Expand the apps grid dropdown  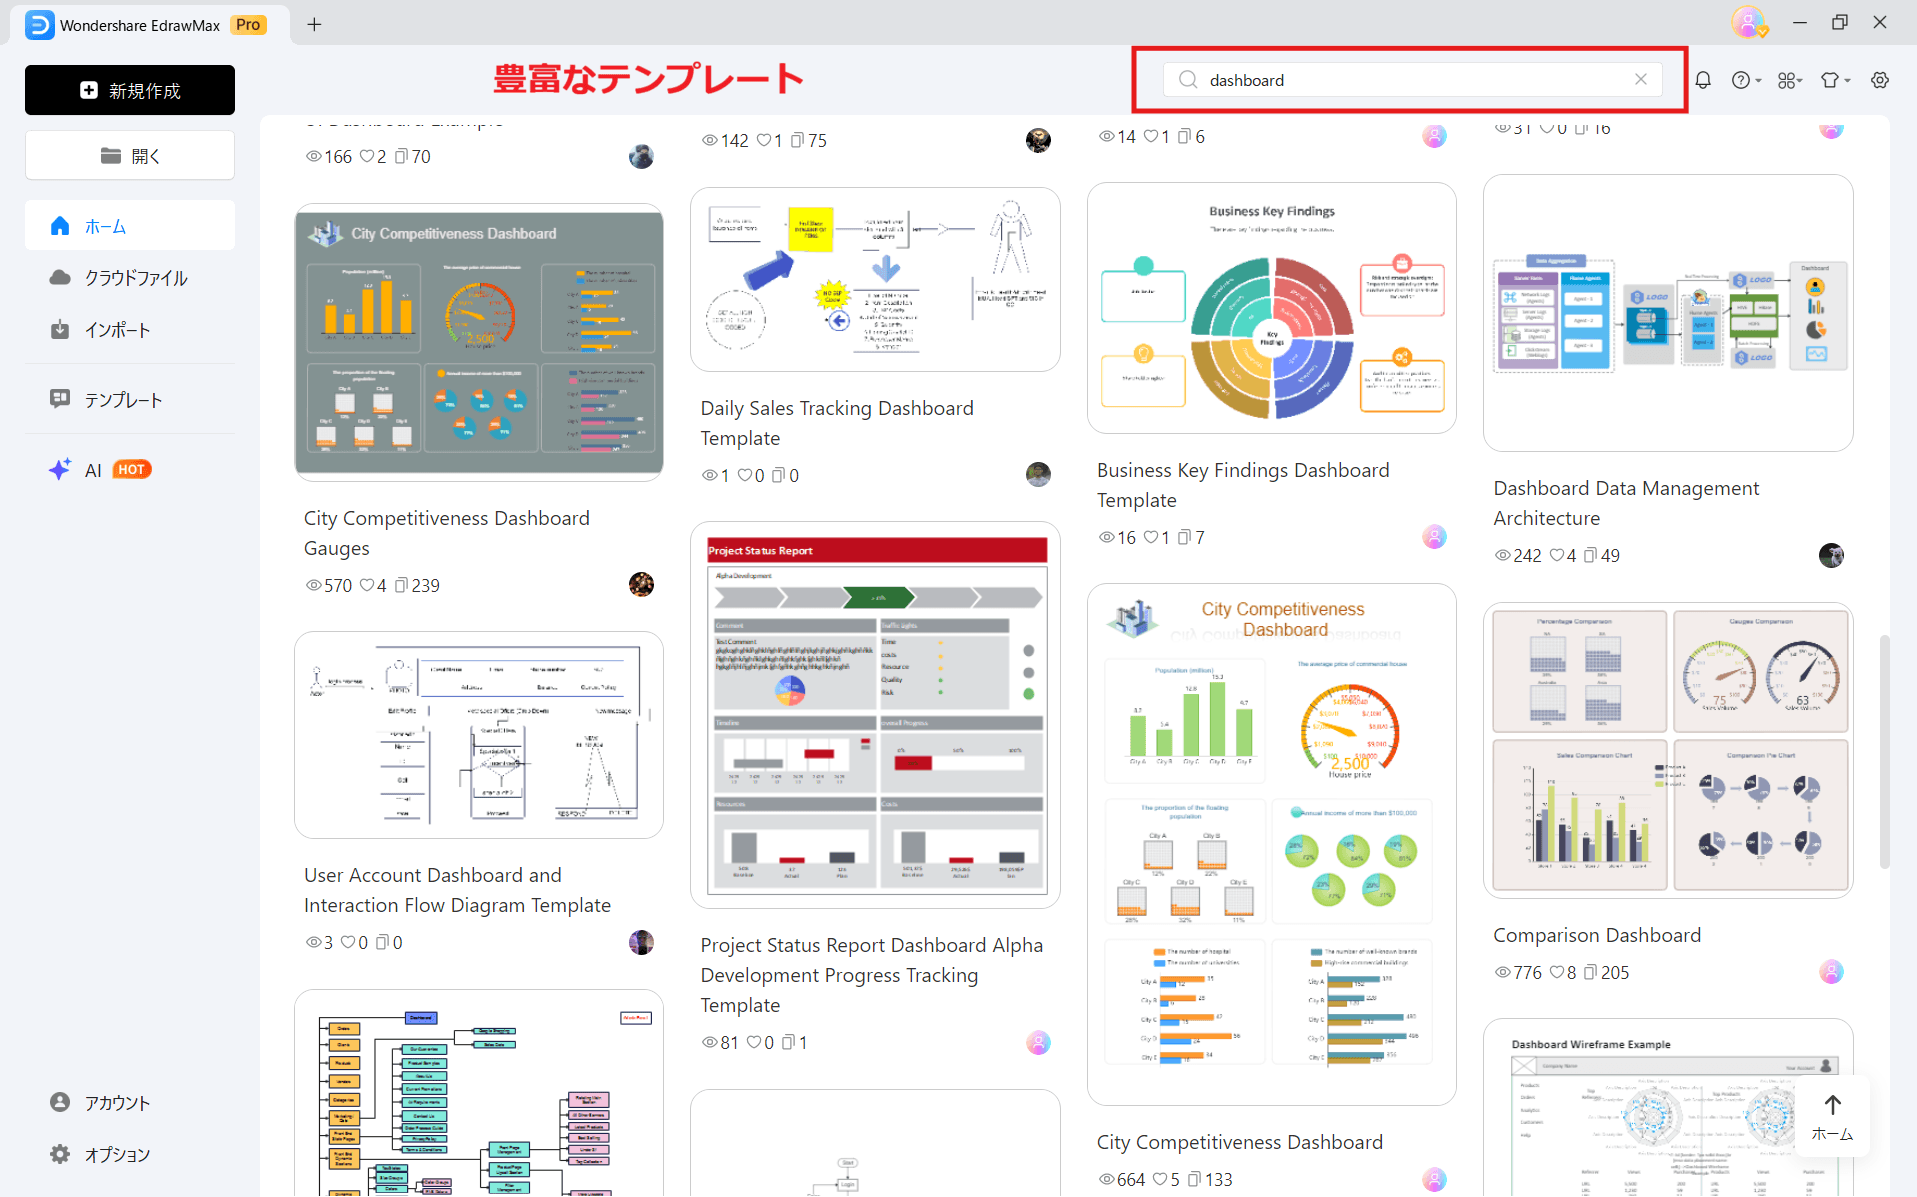(x=1790, y=80)
